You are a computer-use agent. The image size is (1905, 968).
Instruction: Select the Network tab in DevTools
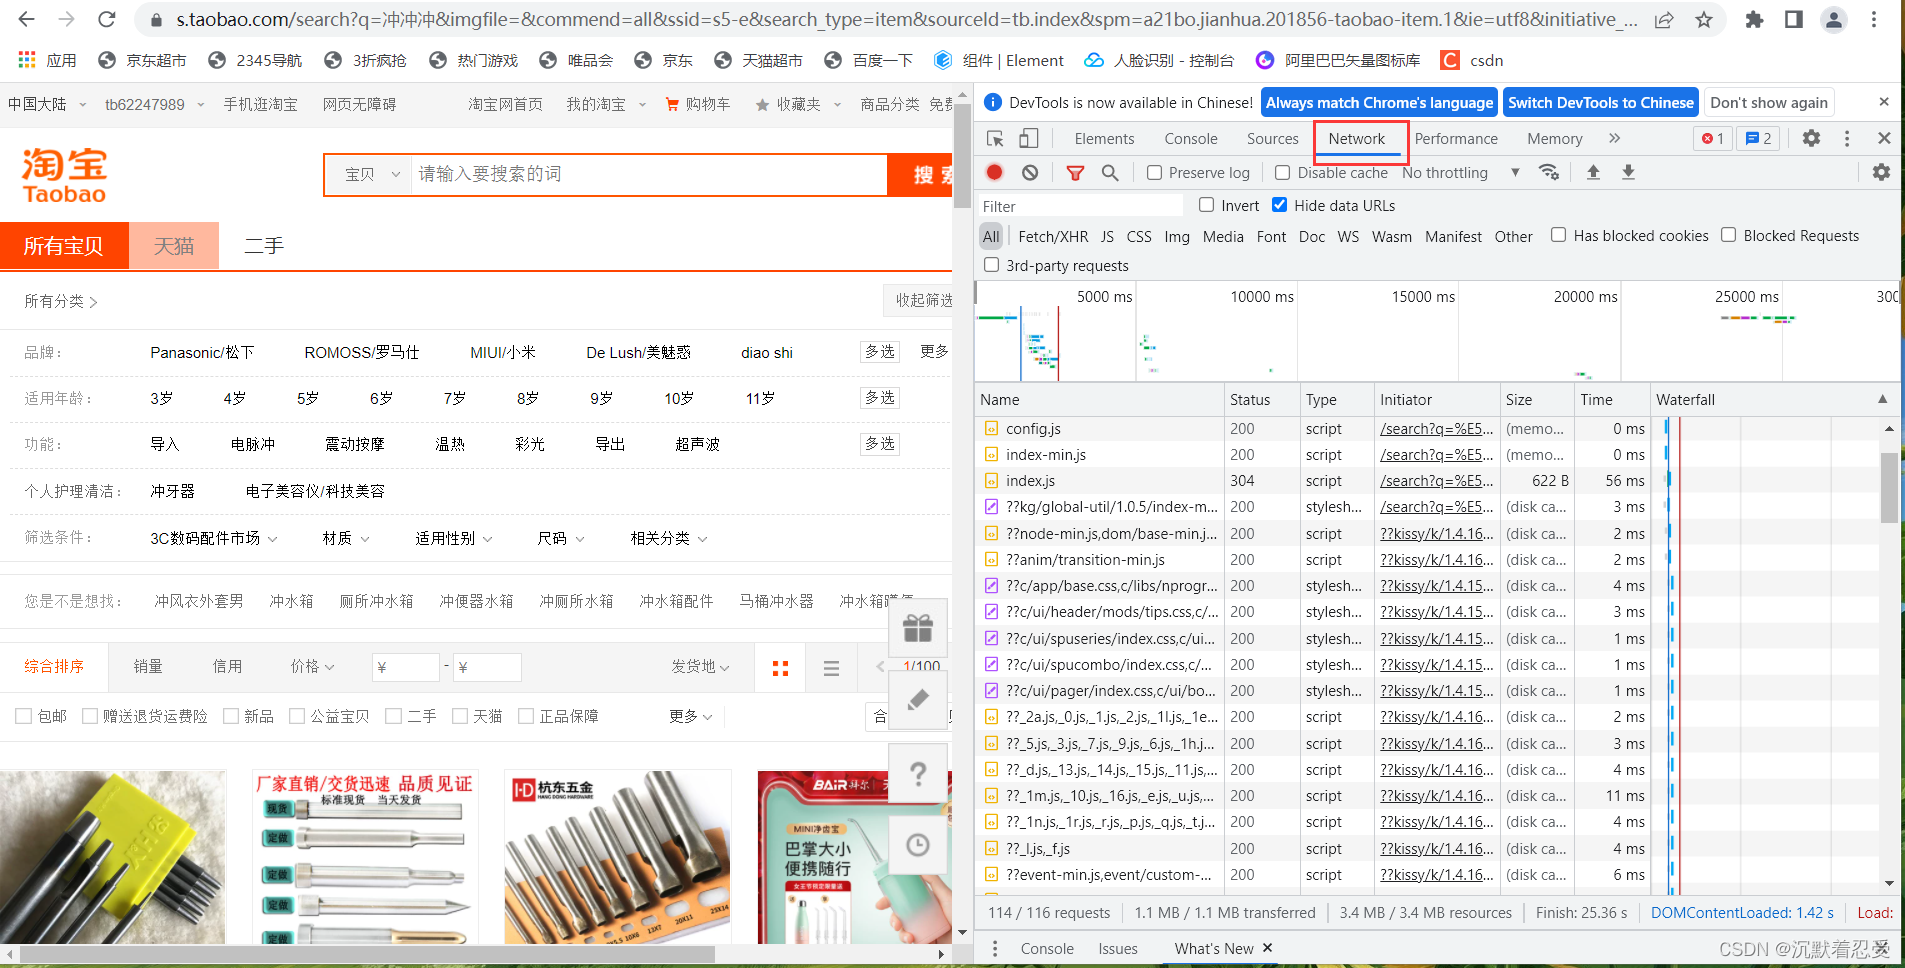pyautogui.click(x=1357, y=139)
